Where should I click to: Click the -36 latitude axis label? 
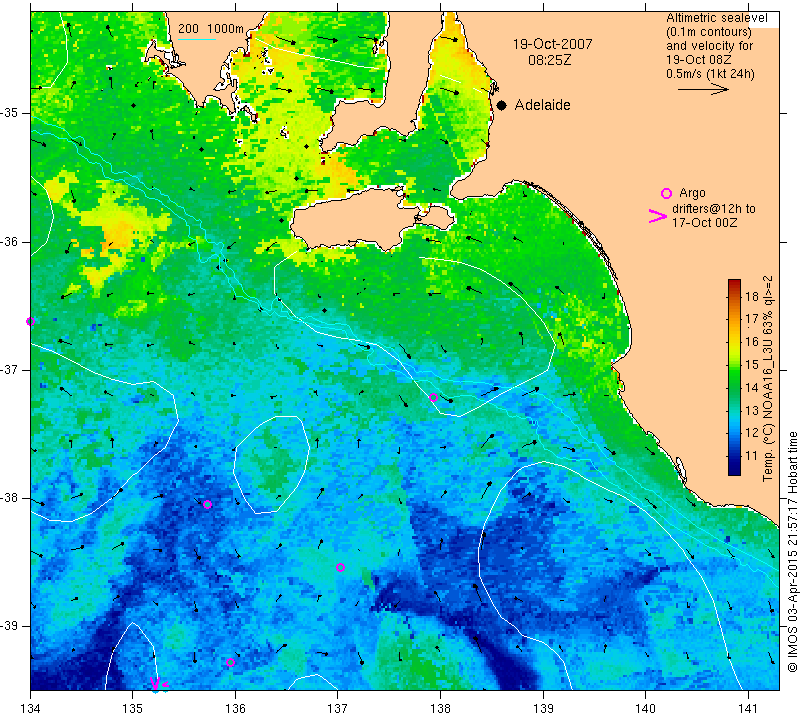(x=9, y=241)
